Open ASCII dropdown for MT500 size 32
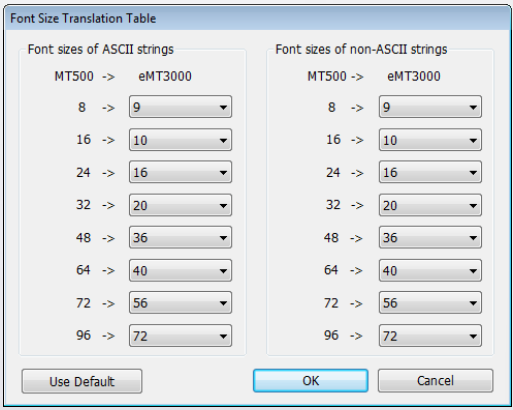513x410 pixels. [x=180, y=205]
